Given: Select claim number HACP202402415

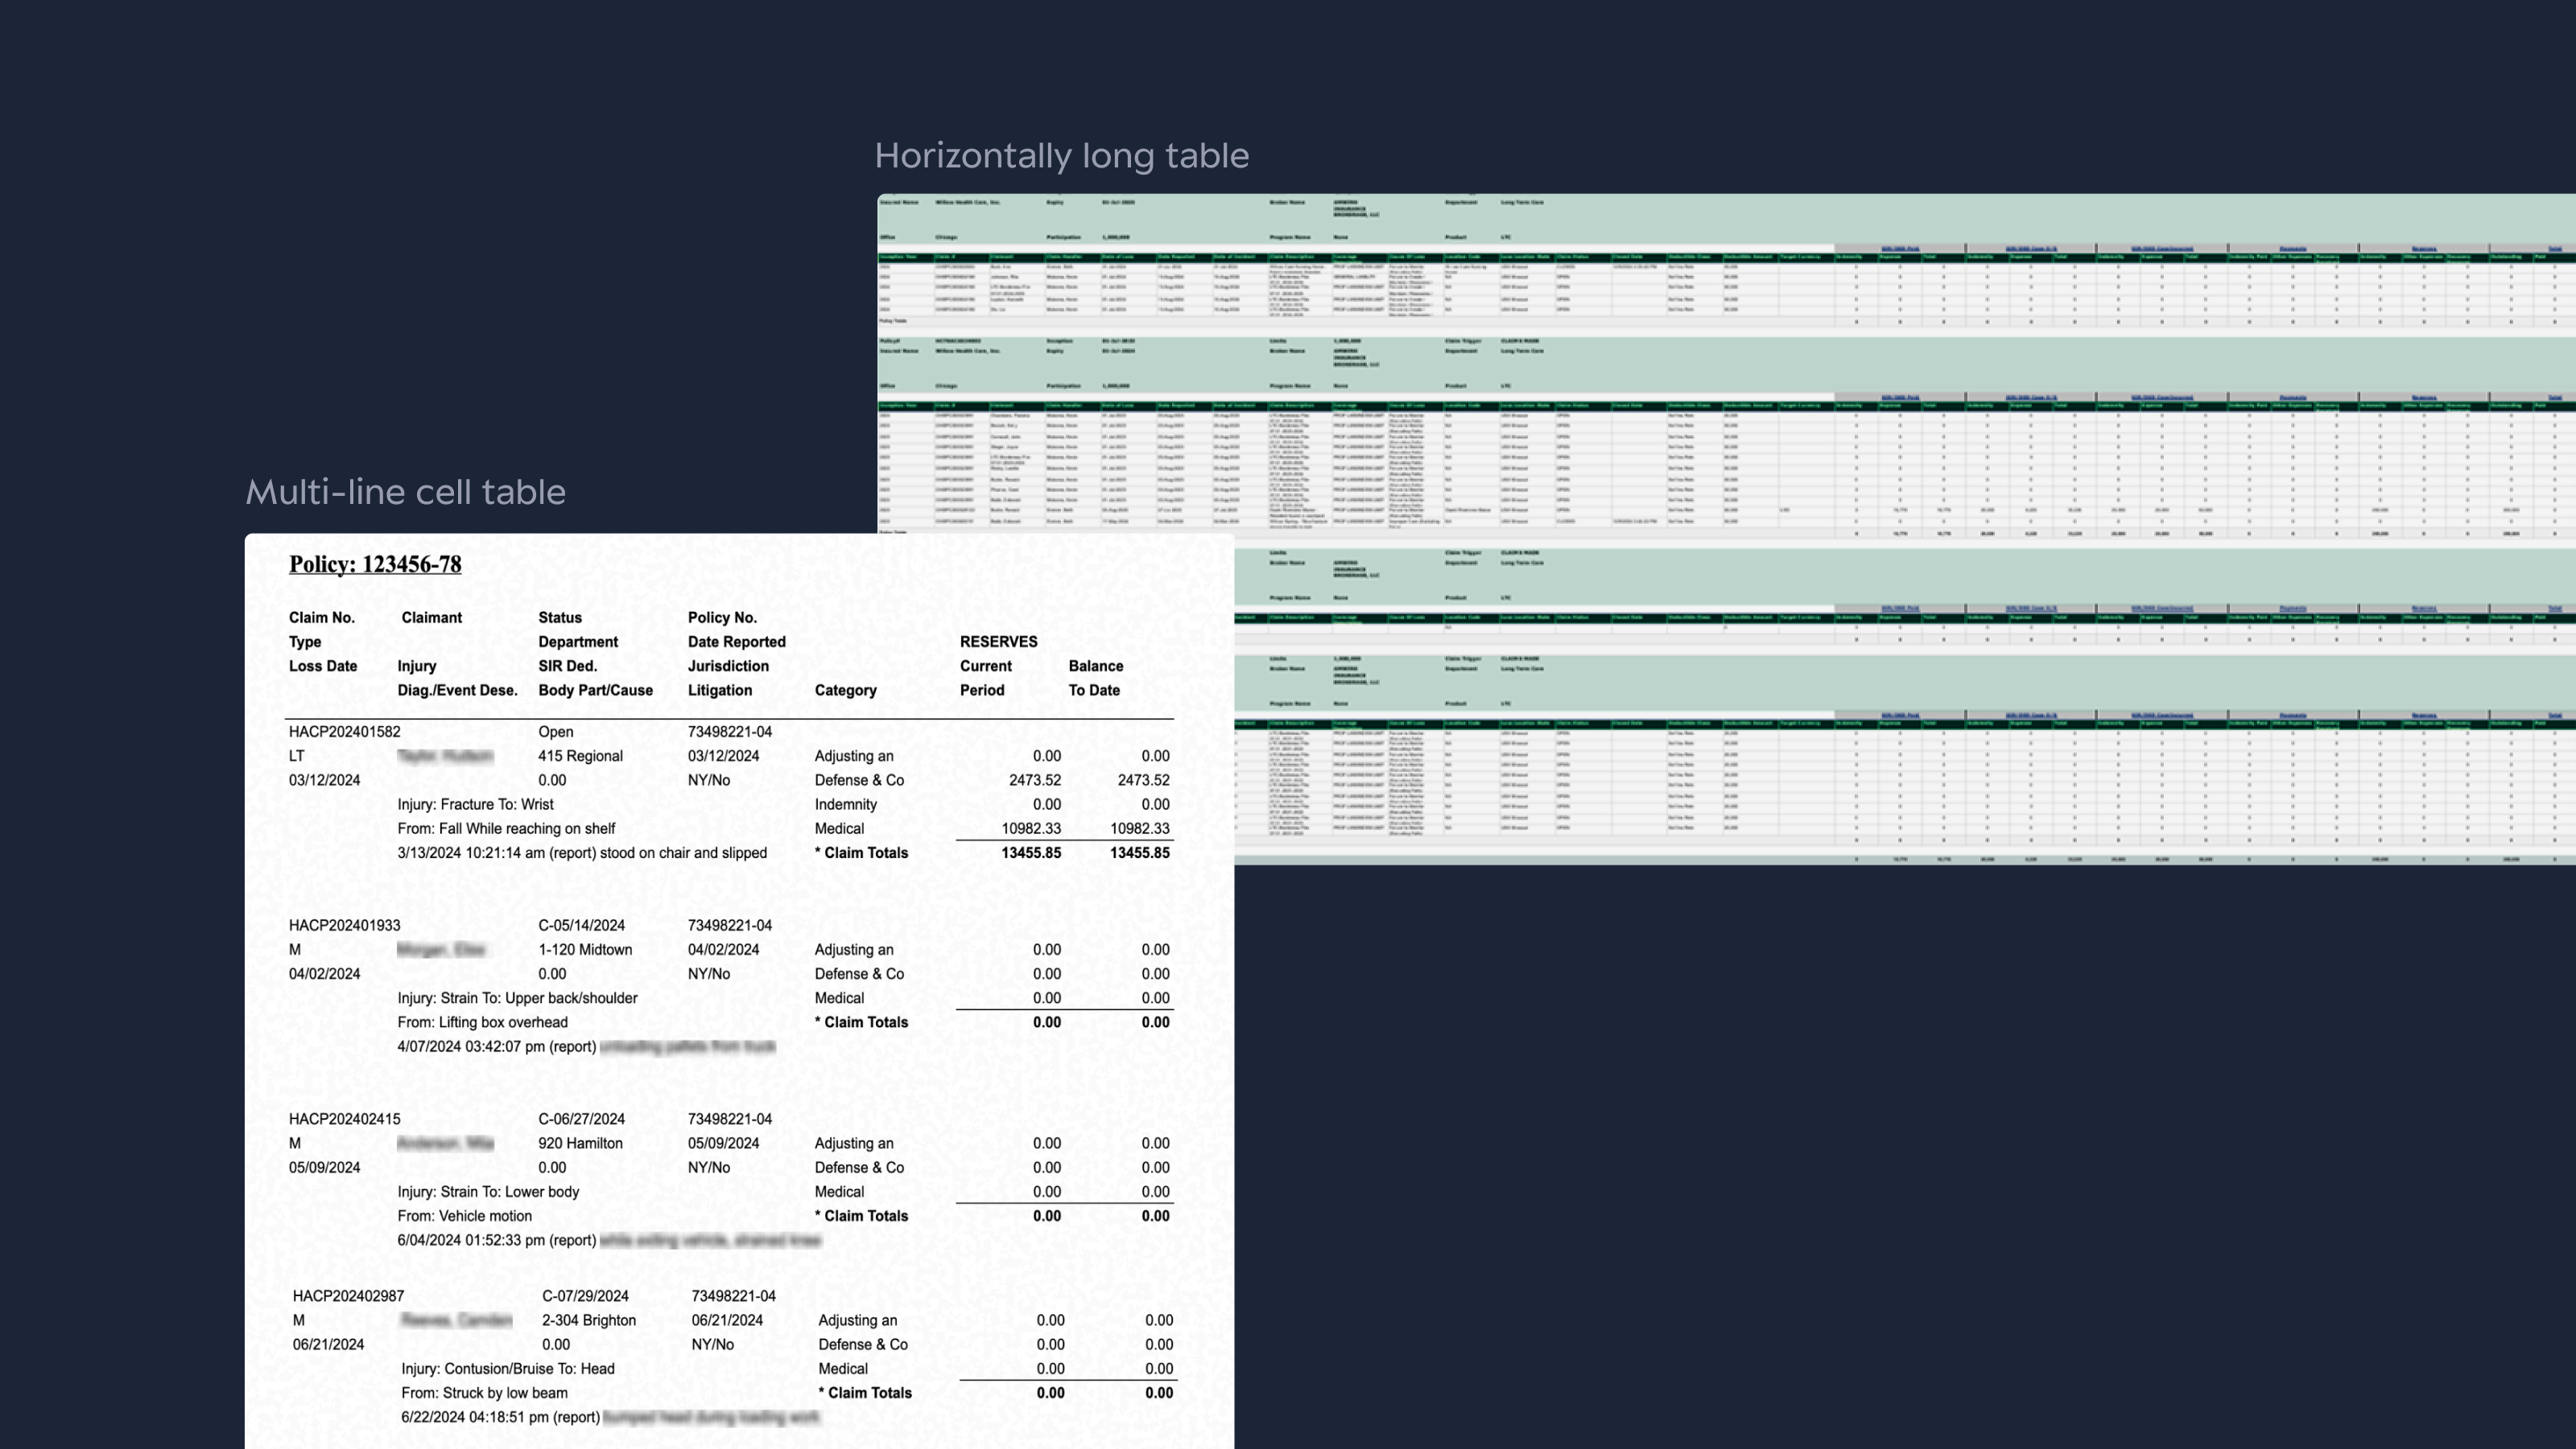Looking at the screenshot, I should (344, 1119).
